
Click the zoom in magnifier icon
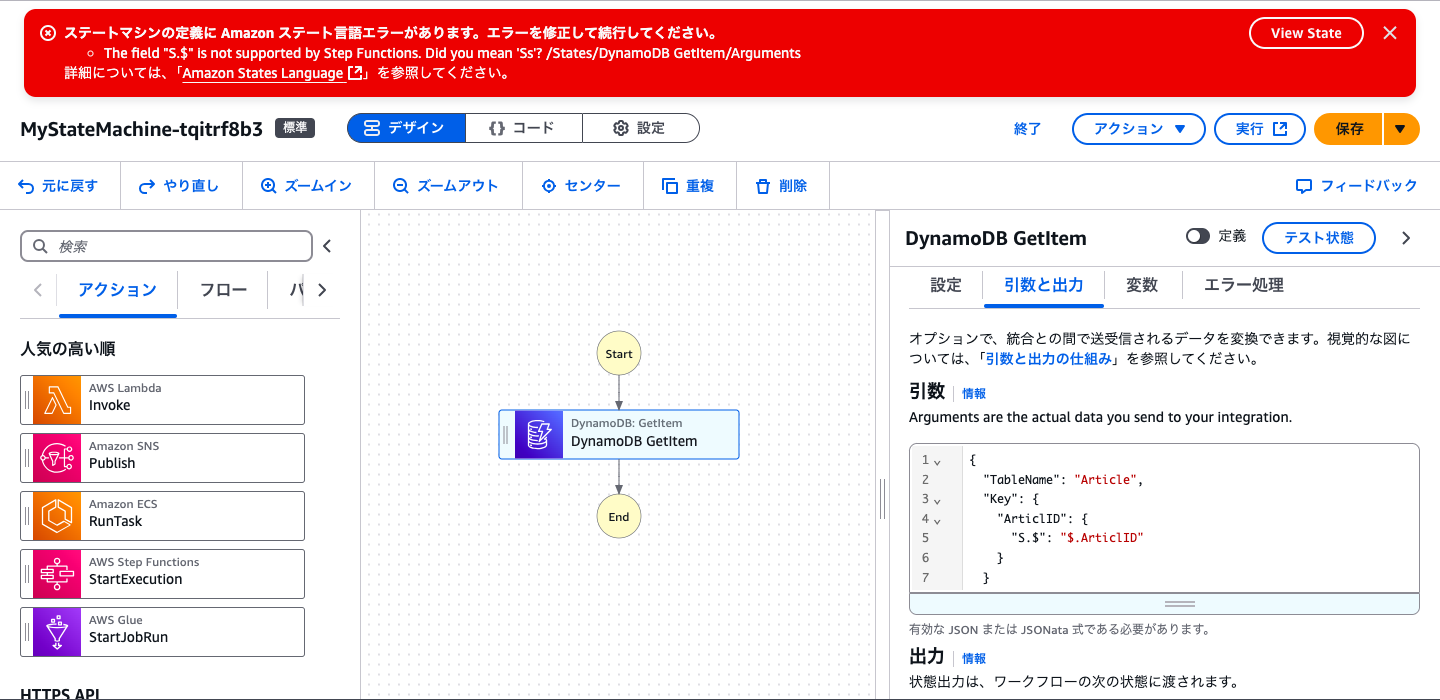point(268,186)
